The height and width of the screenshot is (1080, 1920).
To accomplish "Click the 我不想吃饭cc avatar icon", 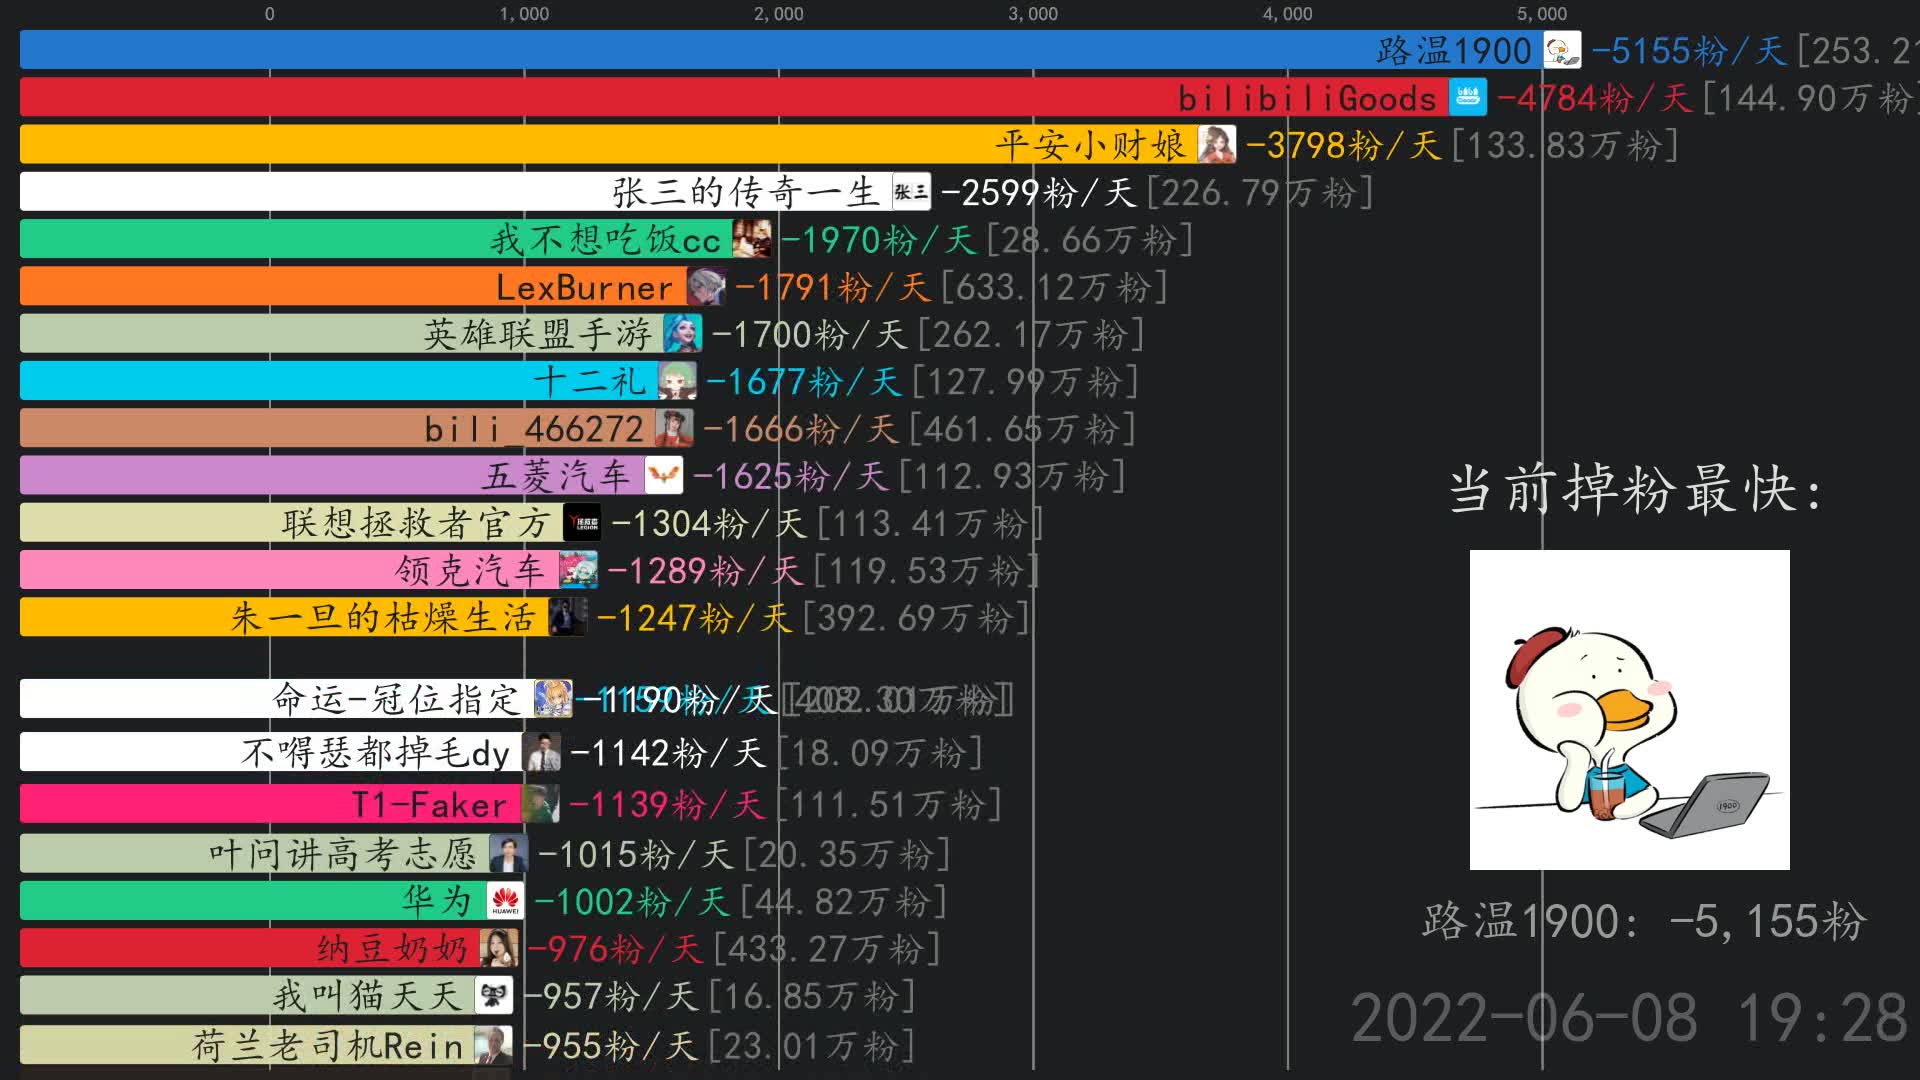I will click(752, 239).
